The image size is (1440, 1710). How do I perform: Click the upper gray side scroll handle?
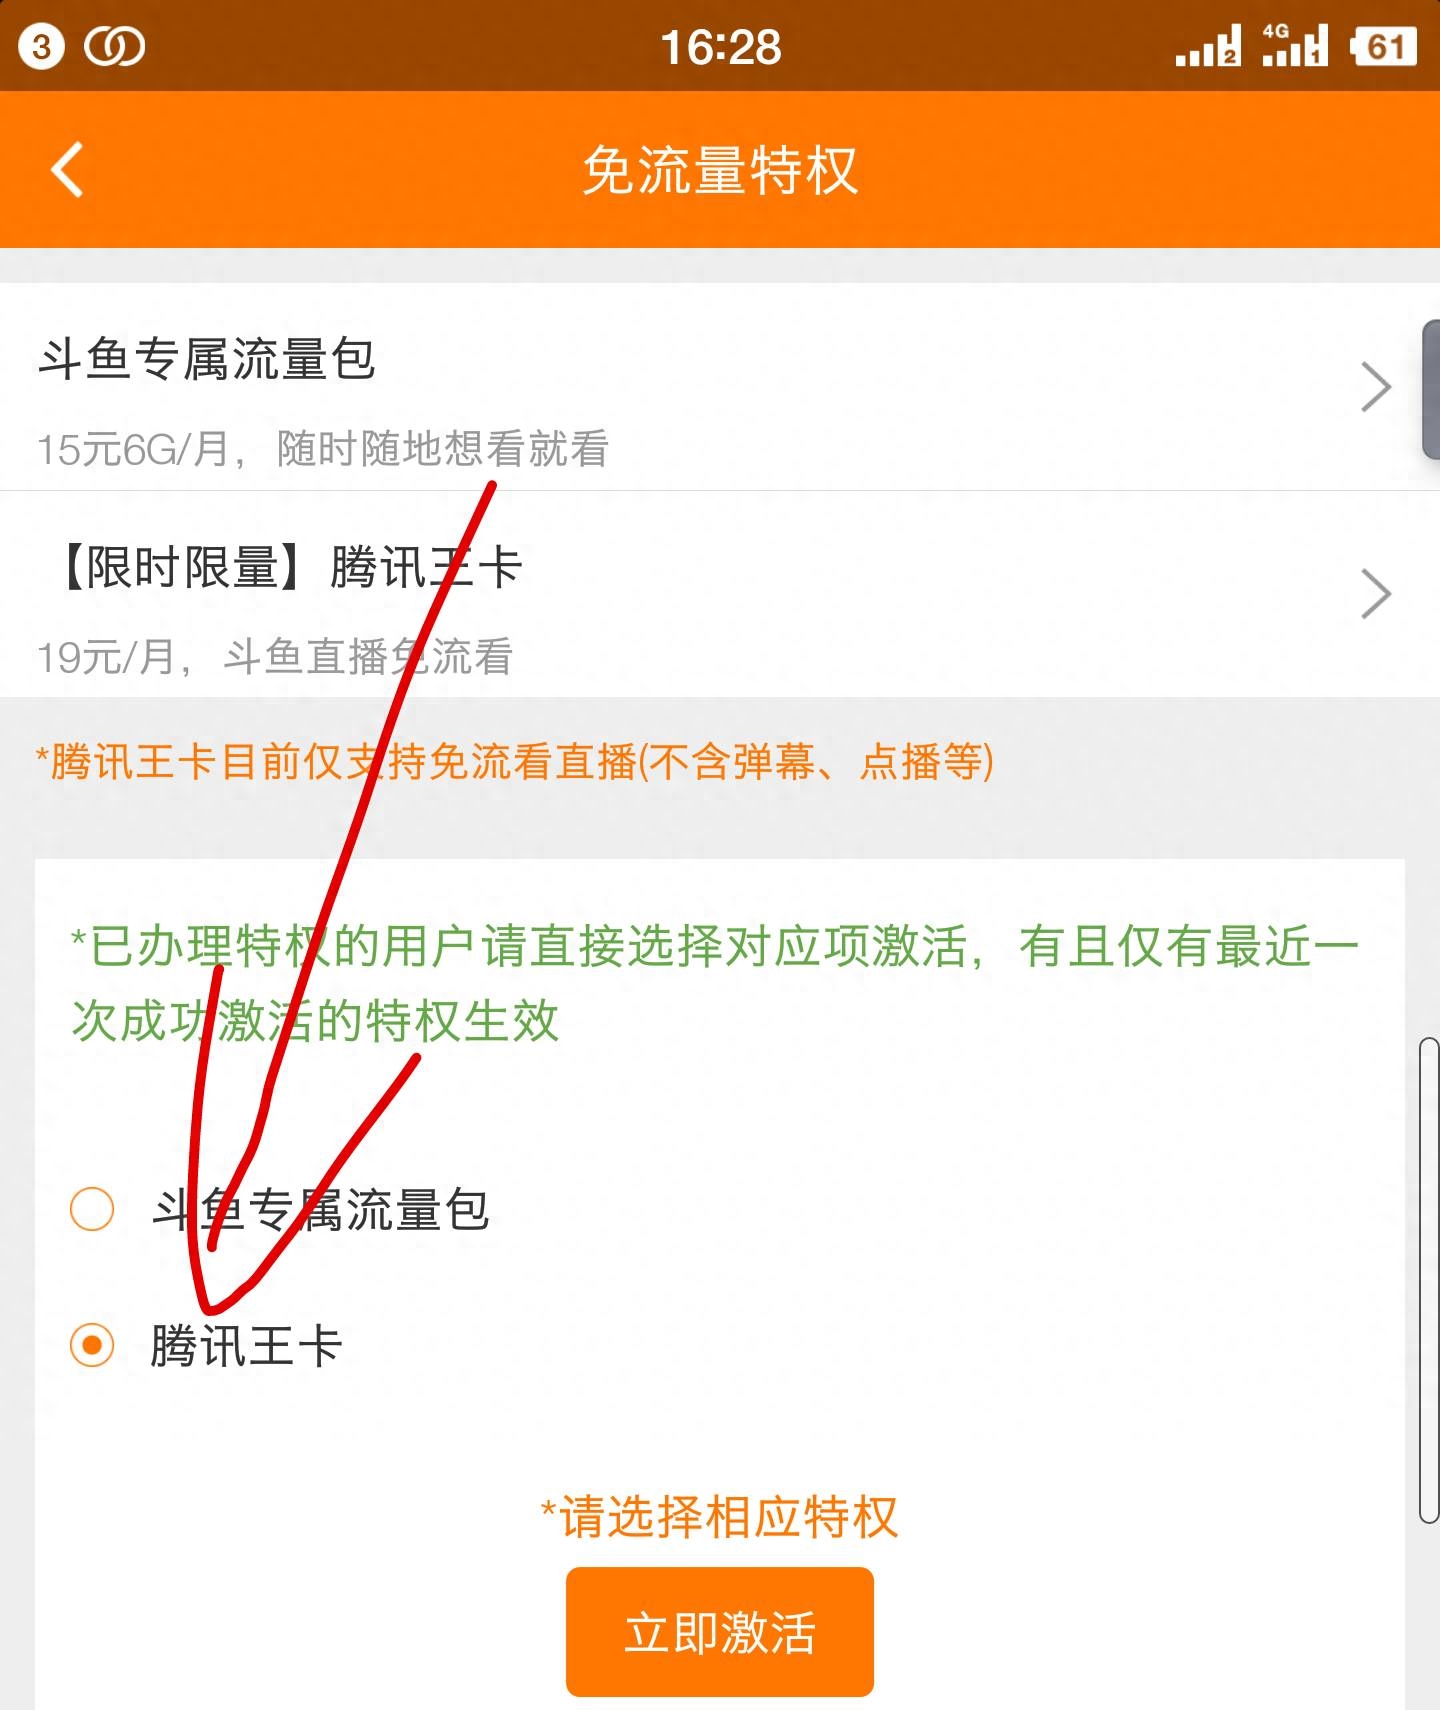pyautogui.click(x=1431, y=389)
